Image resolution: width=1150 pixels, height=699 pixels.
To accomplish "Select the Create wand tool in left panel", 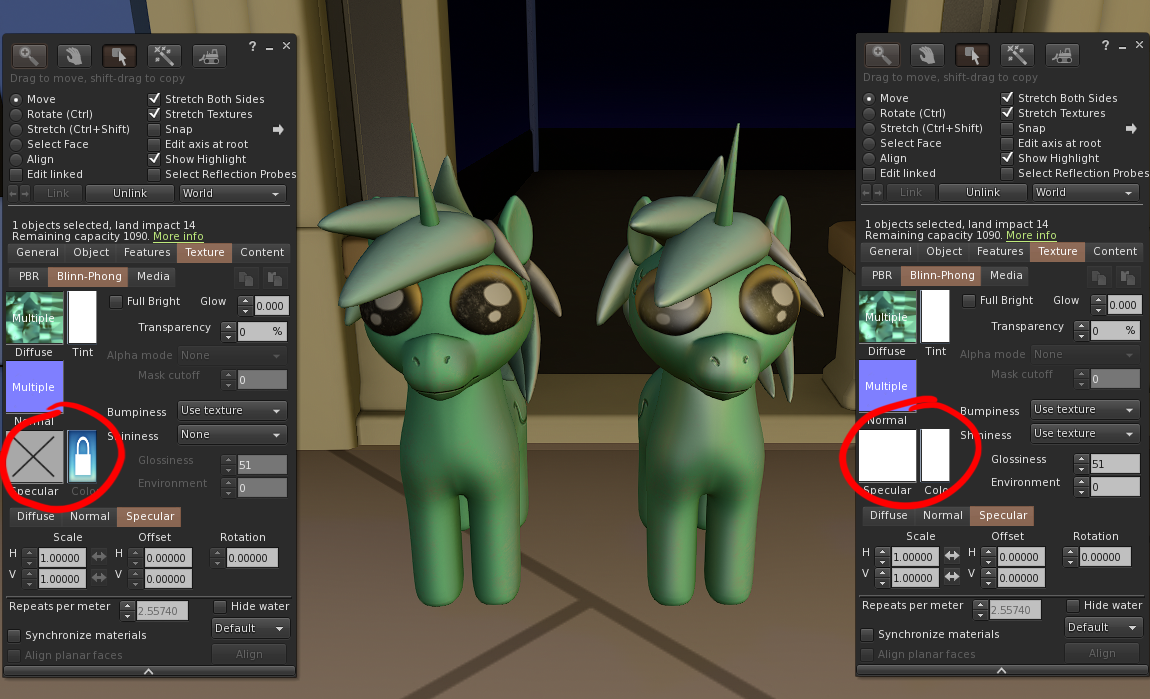I will [164, 56].
